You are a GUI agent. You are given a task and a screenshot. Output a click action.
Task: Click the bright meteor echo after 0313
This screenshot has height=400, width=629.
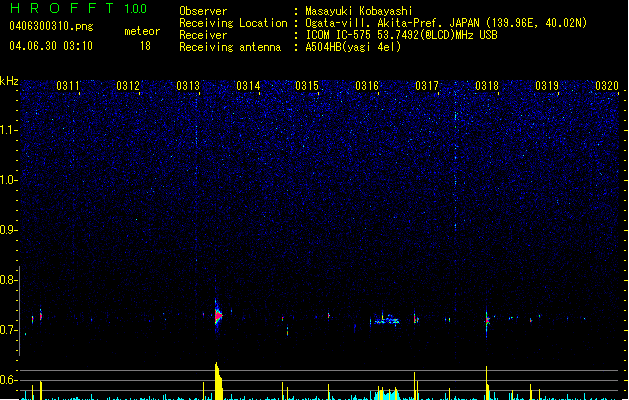click(x=218, y=315)
